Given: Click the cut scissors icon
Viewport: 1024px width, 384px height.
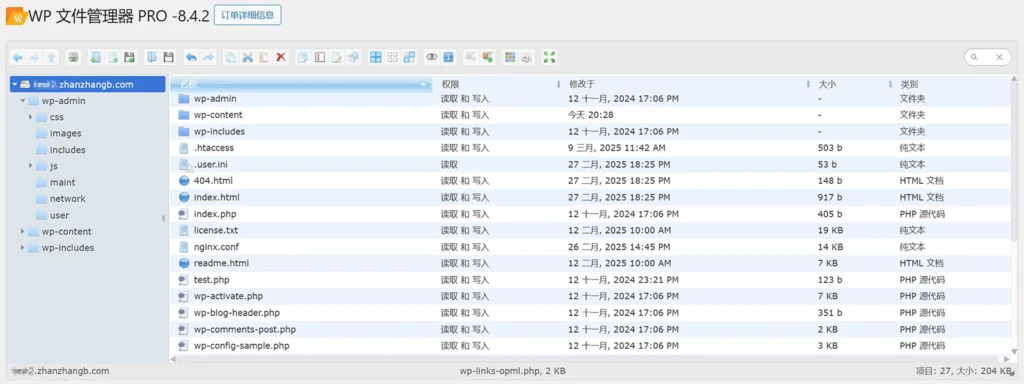Looking at the screenshot, I should [248, 57].
